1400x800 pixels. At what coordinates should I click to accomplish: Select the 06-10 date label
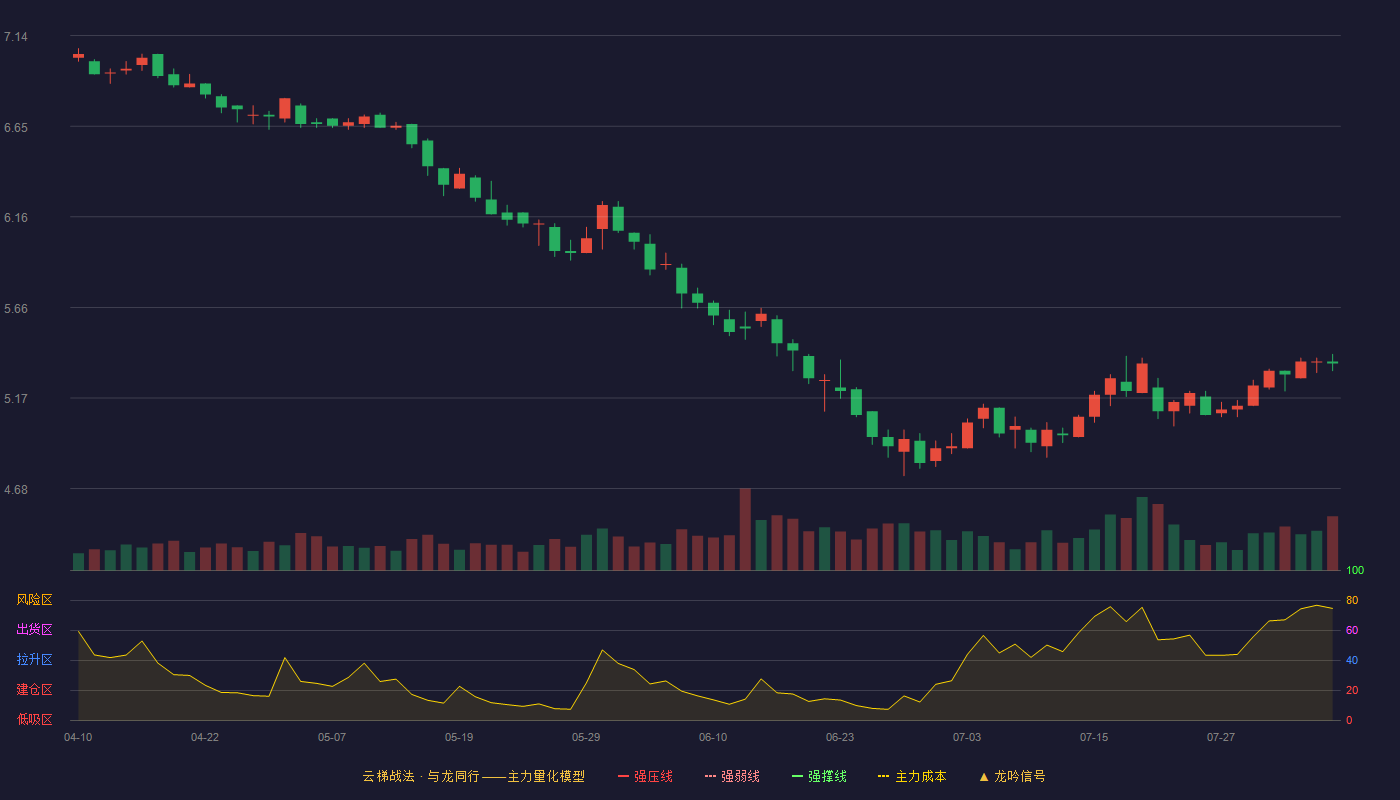(x=713, y=737)
